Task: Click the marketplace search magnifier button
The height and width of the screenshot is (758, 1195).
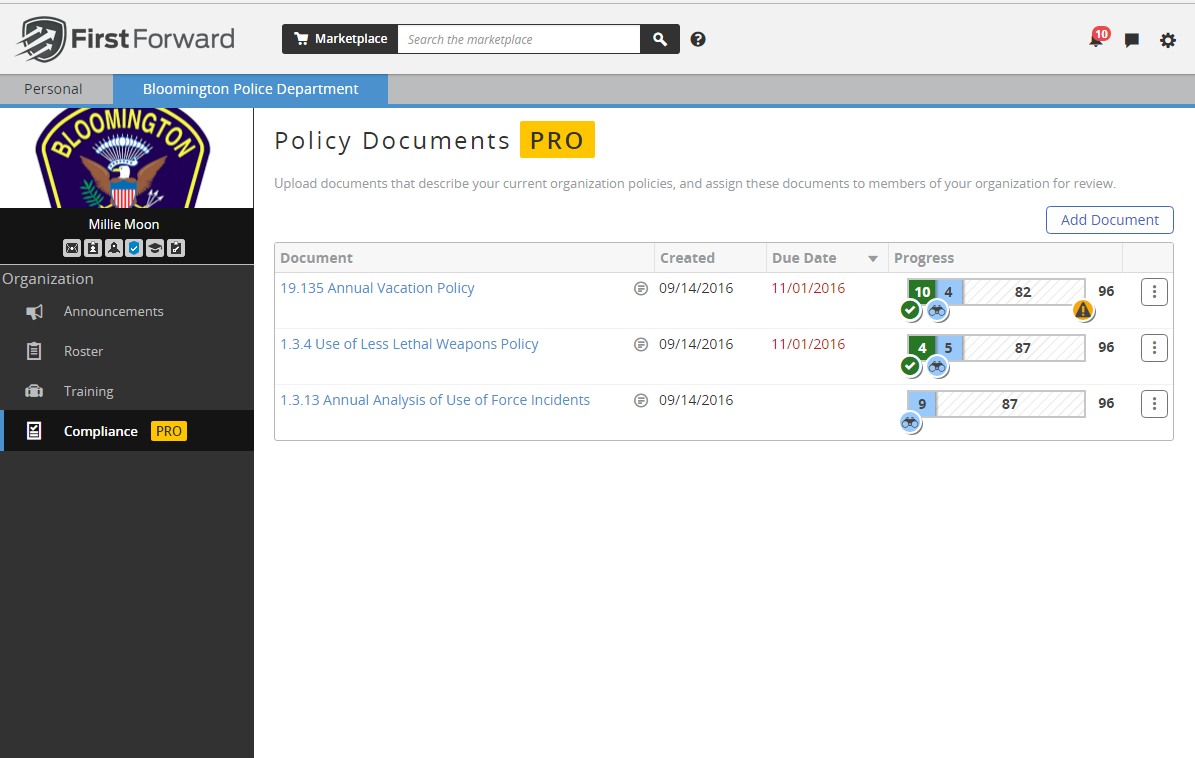Action: pyautogui.click(x=660, y=39)
